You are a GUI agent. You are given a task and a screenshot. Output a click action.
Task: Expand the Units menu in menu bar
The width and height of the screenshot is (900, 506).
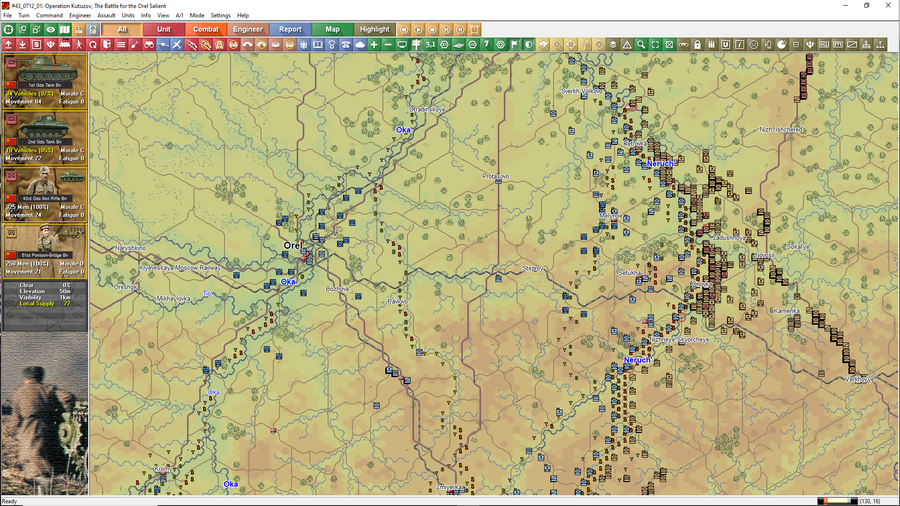(x=128, y=16)
